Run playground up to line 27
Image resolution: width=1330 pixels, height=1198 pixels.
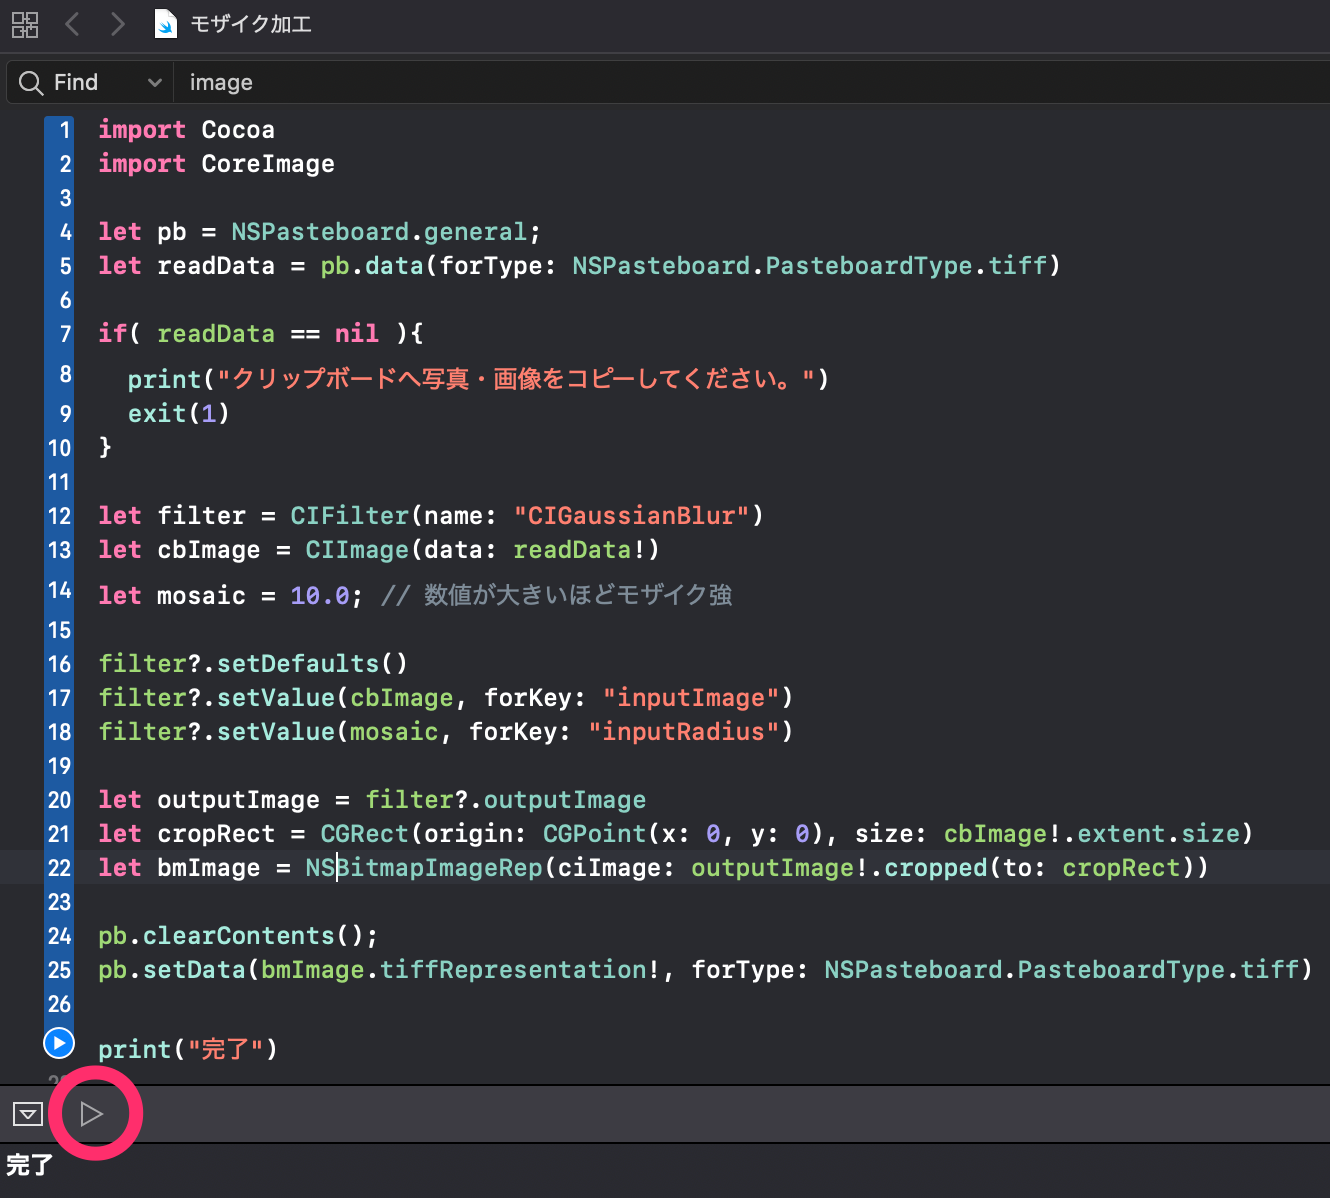point(59,1043)
